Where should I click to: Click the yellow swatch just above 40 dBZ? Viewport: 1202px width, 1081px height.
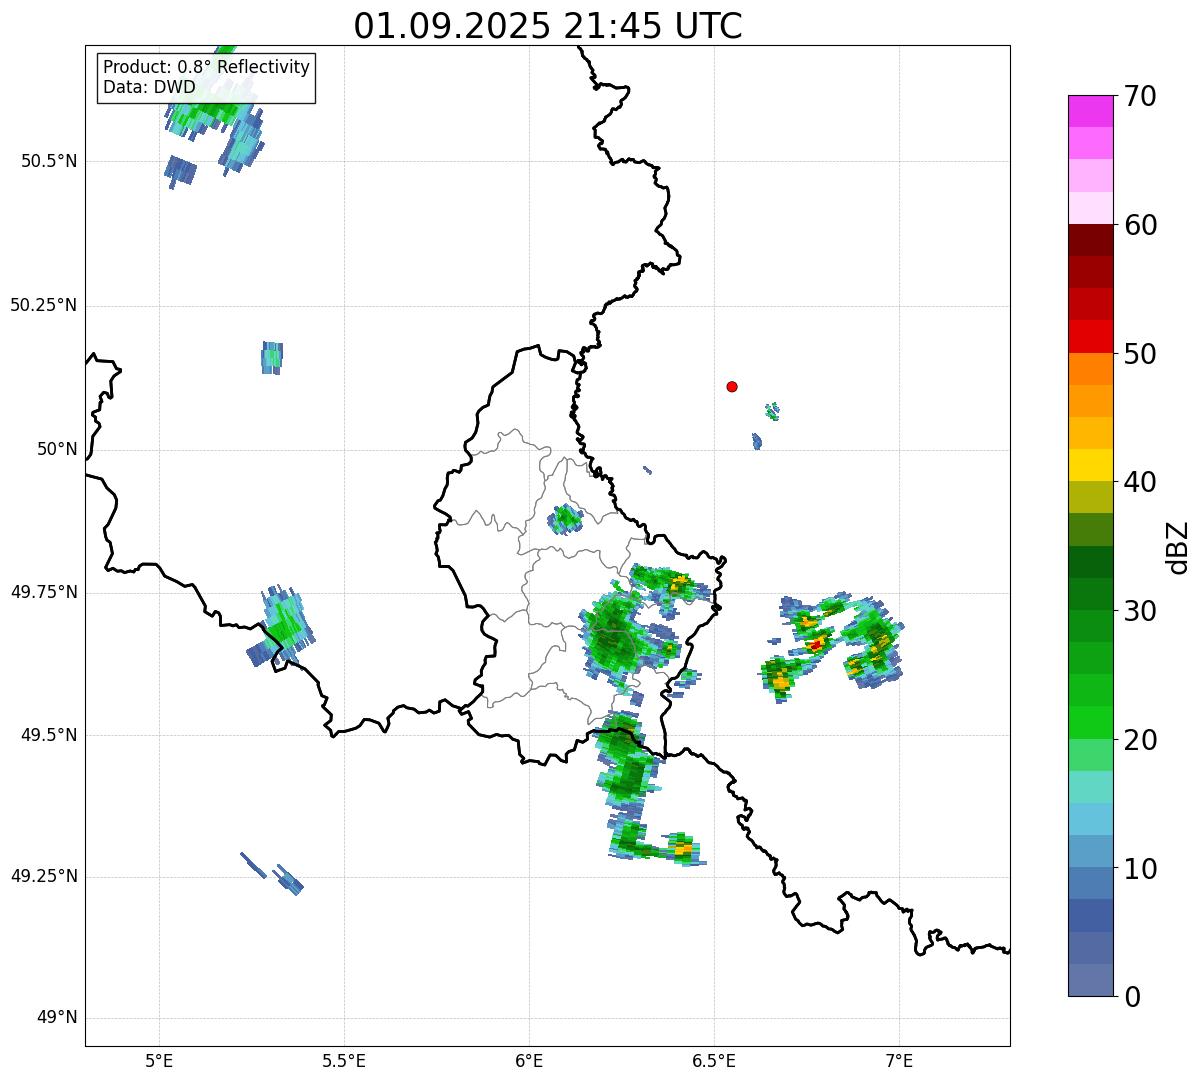(1090, 465)
